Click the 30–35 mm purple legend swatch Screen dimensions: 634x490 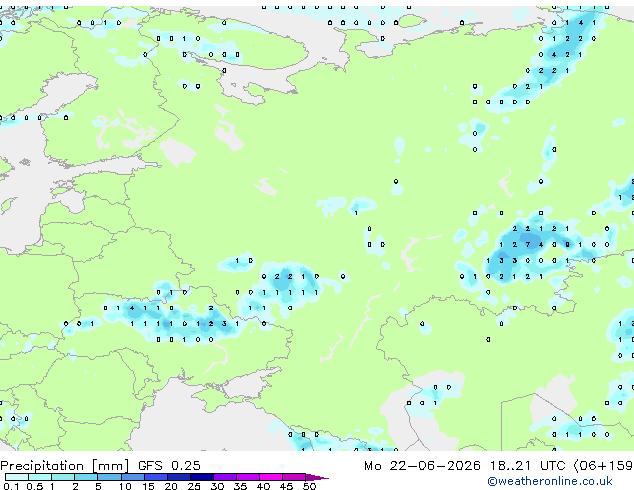click(x=225, y=477)
